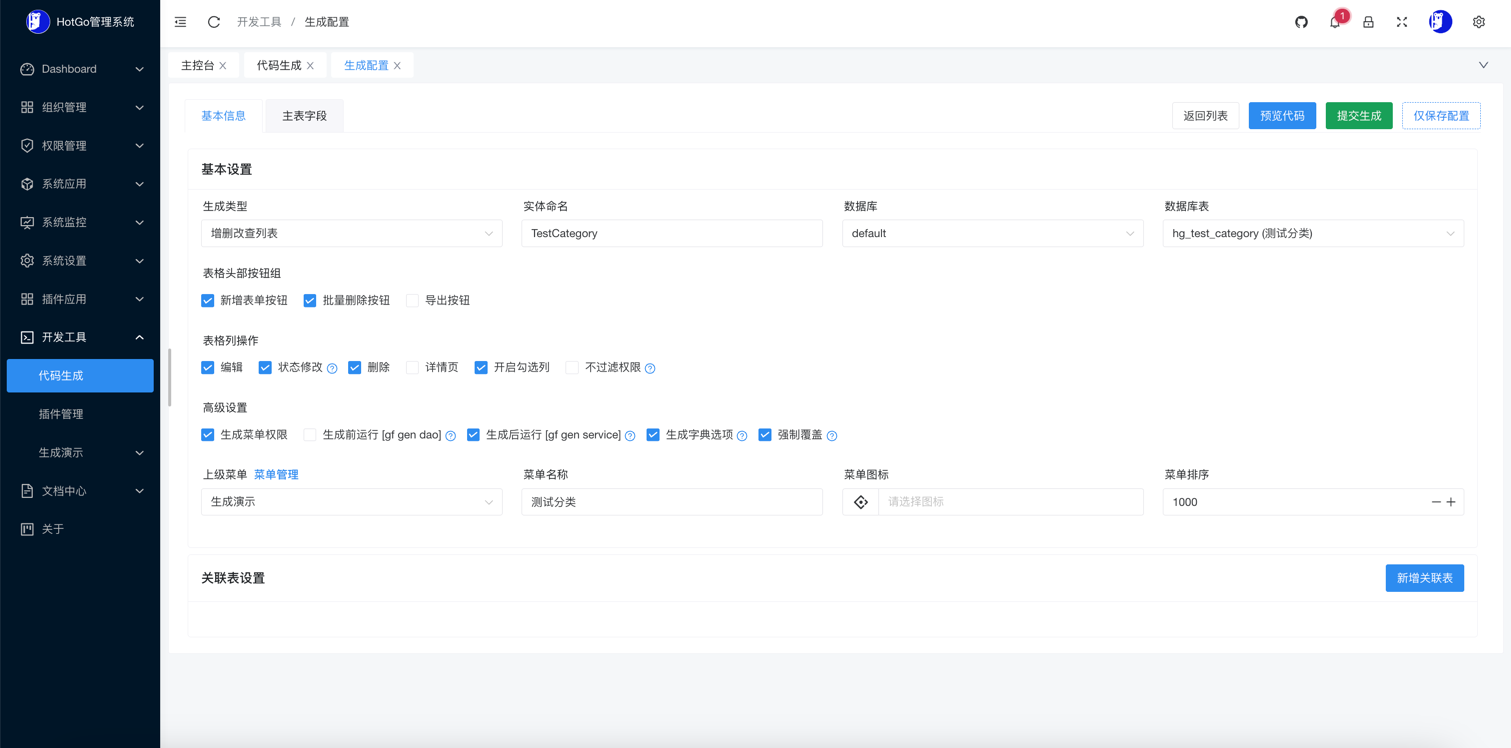Collapse the sidebar menu icon

point(180,22)
